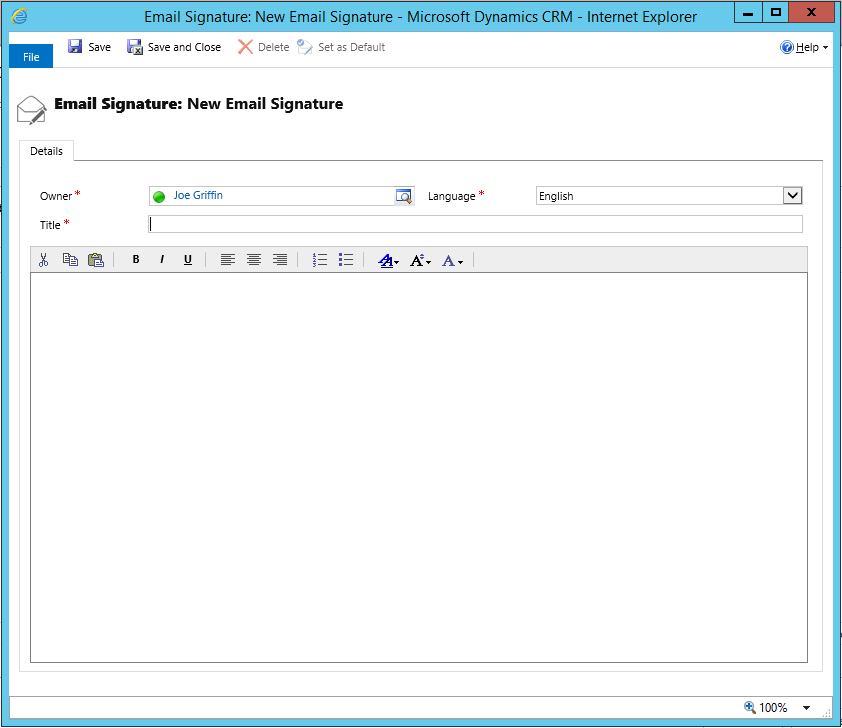The height and width of the screenshot is (728, 842).
Task: Click Save and Close
Action: [x=174, y=47]
